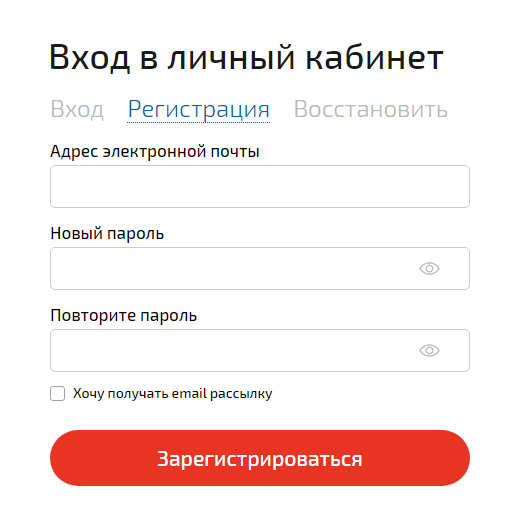This screenshot has height=506, width=519.
Task: Focus the Адрес электронной почты input box
Action: coord(260,186)
